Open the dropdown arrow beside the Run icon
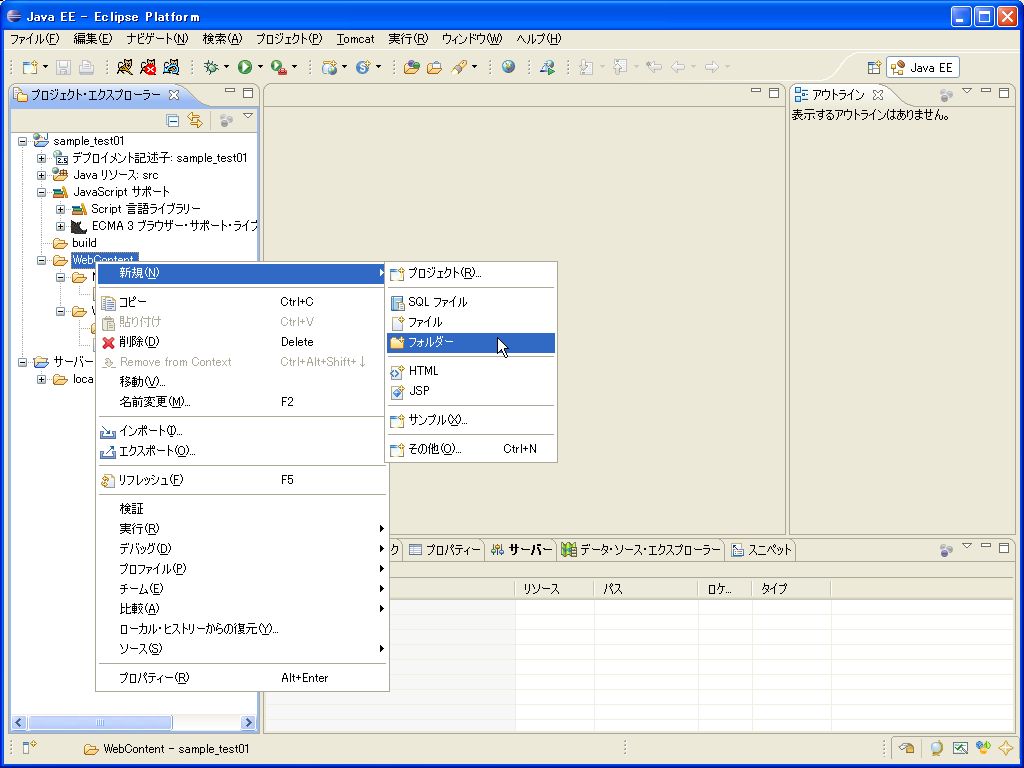 click(260, 67)
